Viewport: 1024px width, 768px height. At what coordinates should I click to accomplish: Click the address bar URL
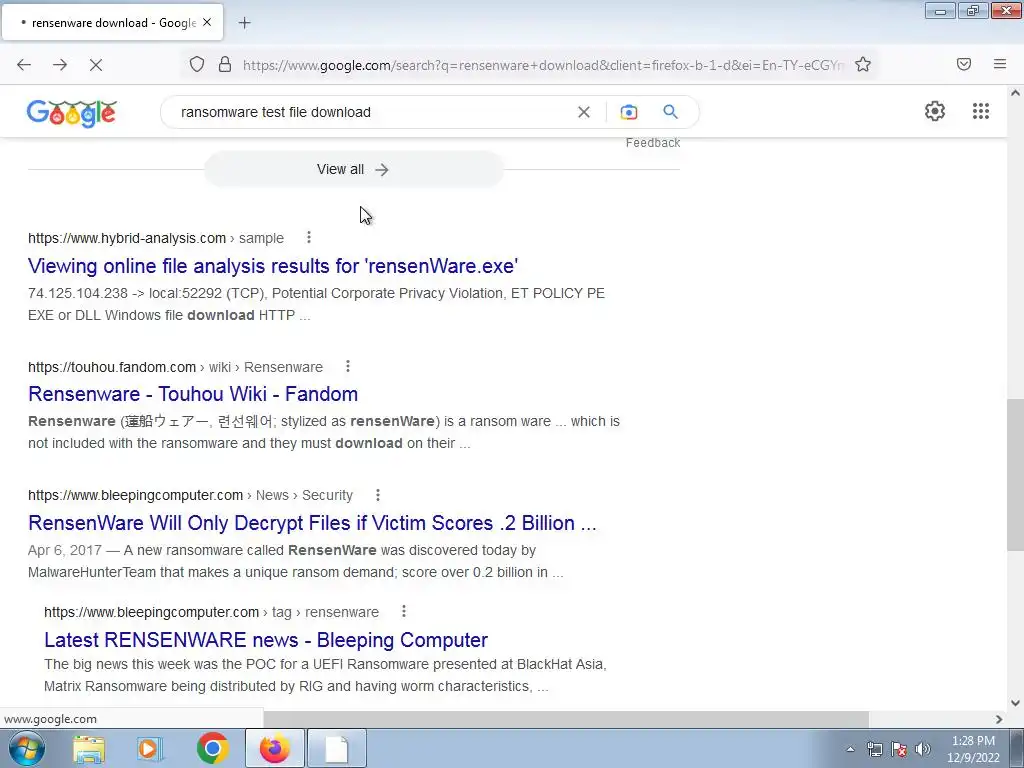click(x=543, y=65)
